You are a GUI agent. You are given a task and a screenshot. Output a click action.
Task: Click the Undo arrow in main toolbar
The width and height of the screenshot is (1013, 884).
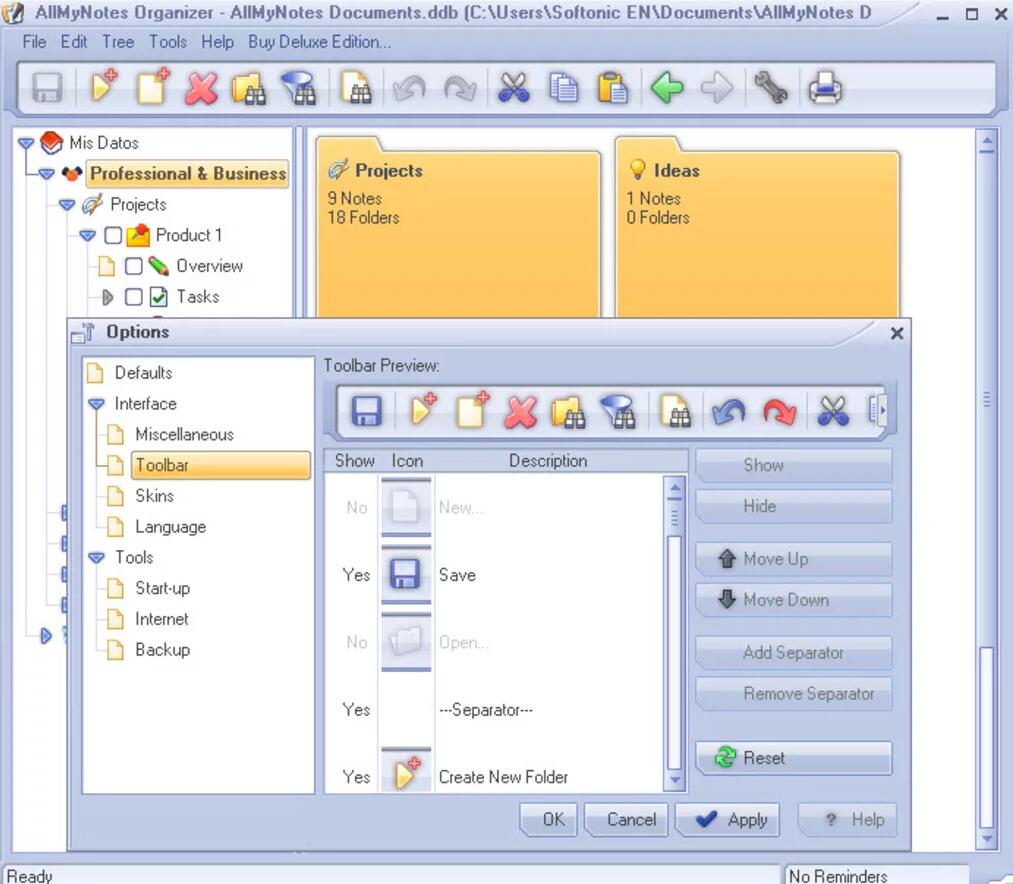click(409, 88)
